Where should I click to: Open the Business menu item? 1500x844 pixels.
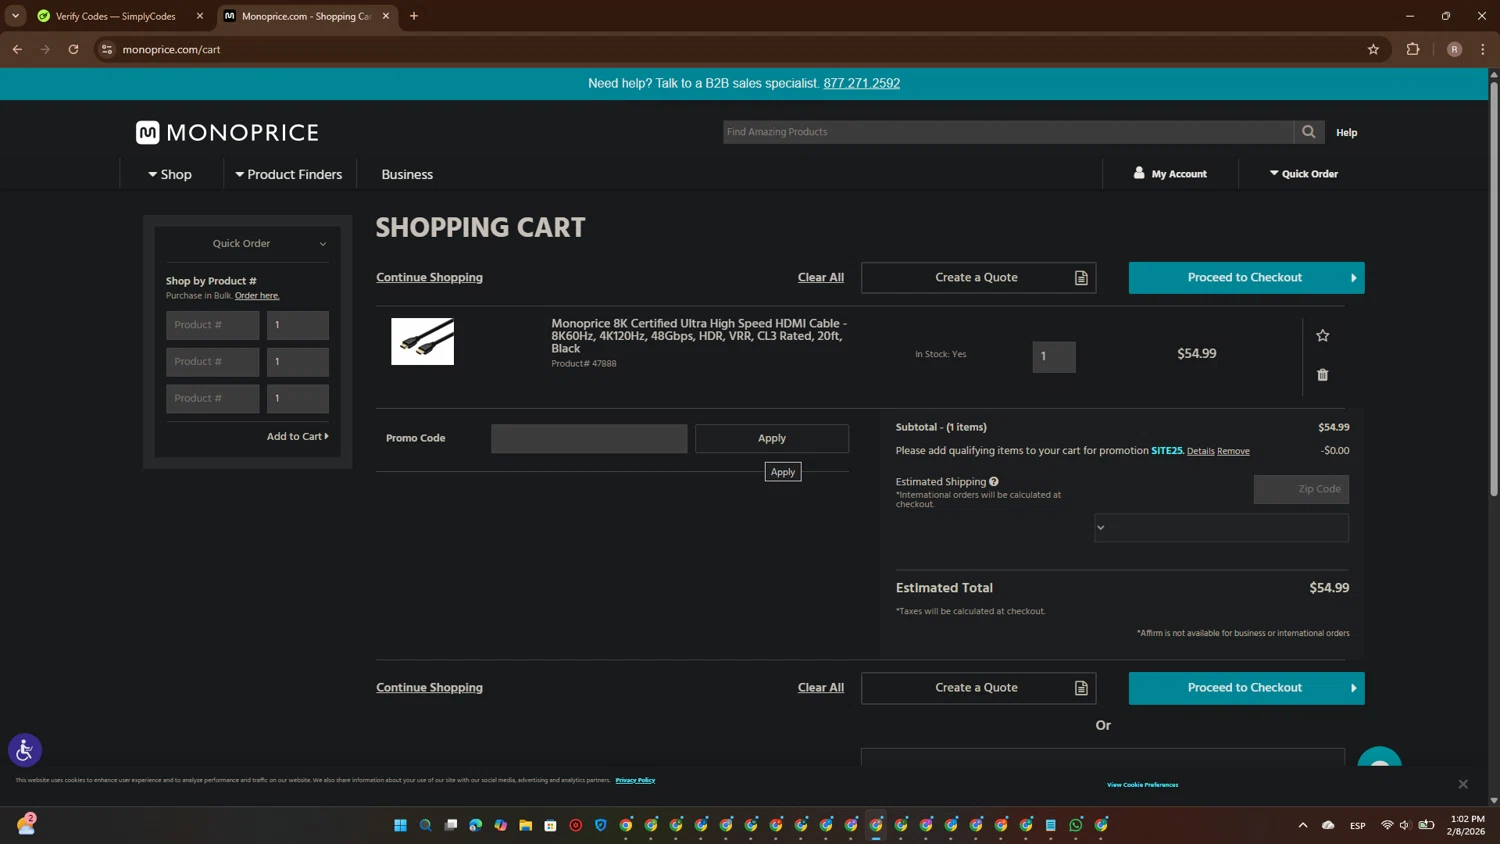(x=407, y=174)
